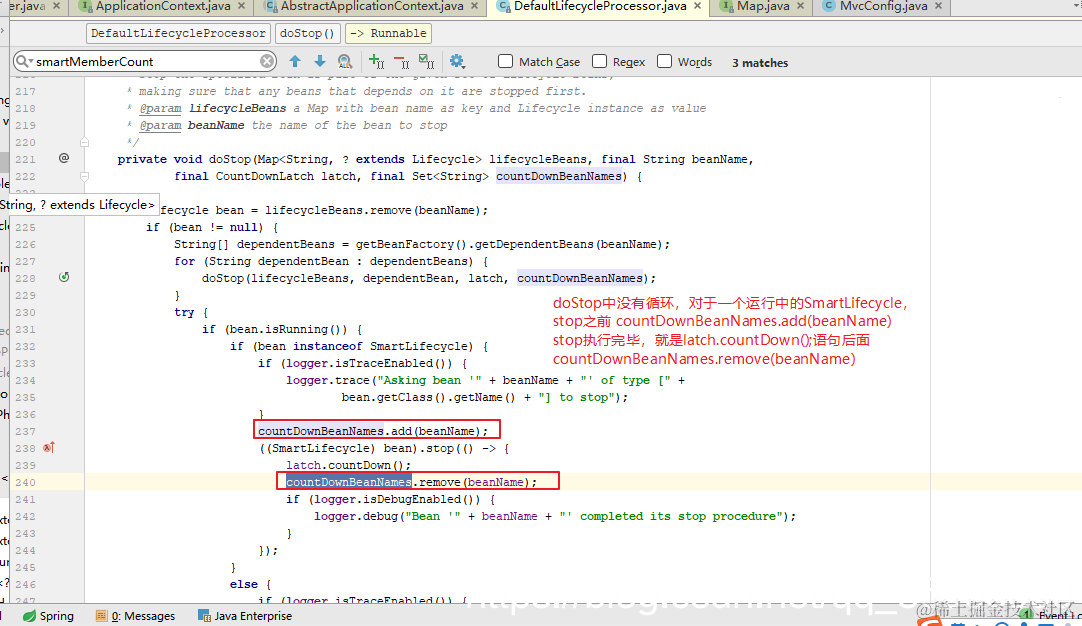
Task: Click getDependentBeans(beanName) call
Action: (569, 244)
